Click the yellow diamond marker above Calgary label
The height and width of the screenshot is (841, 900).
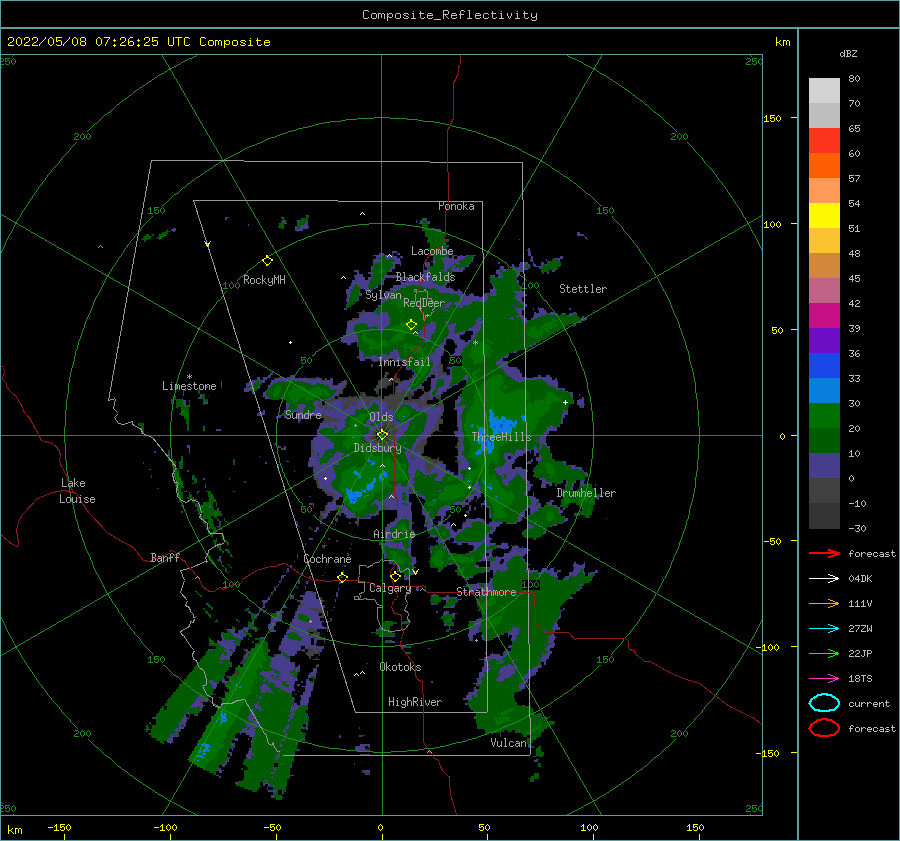(x=395, y=576)
